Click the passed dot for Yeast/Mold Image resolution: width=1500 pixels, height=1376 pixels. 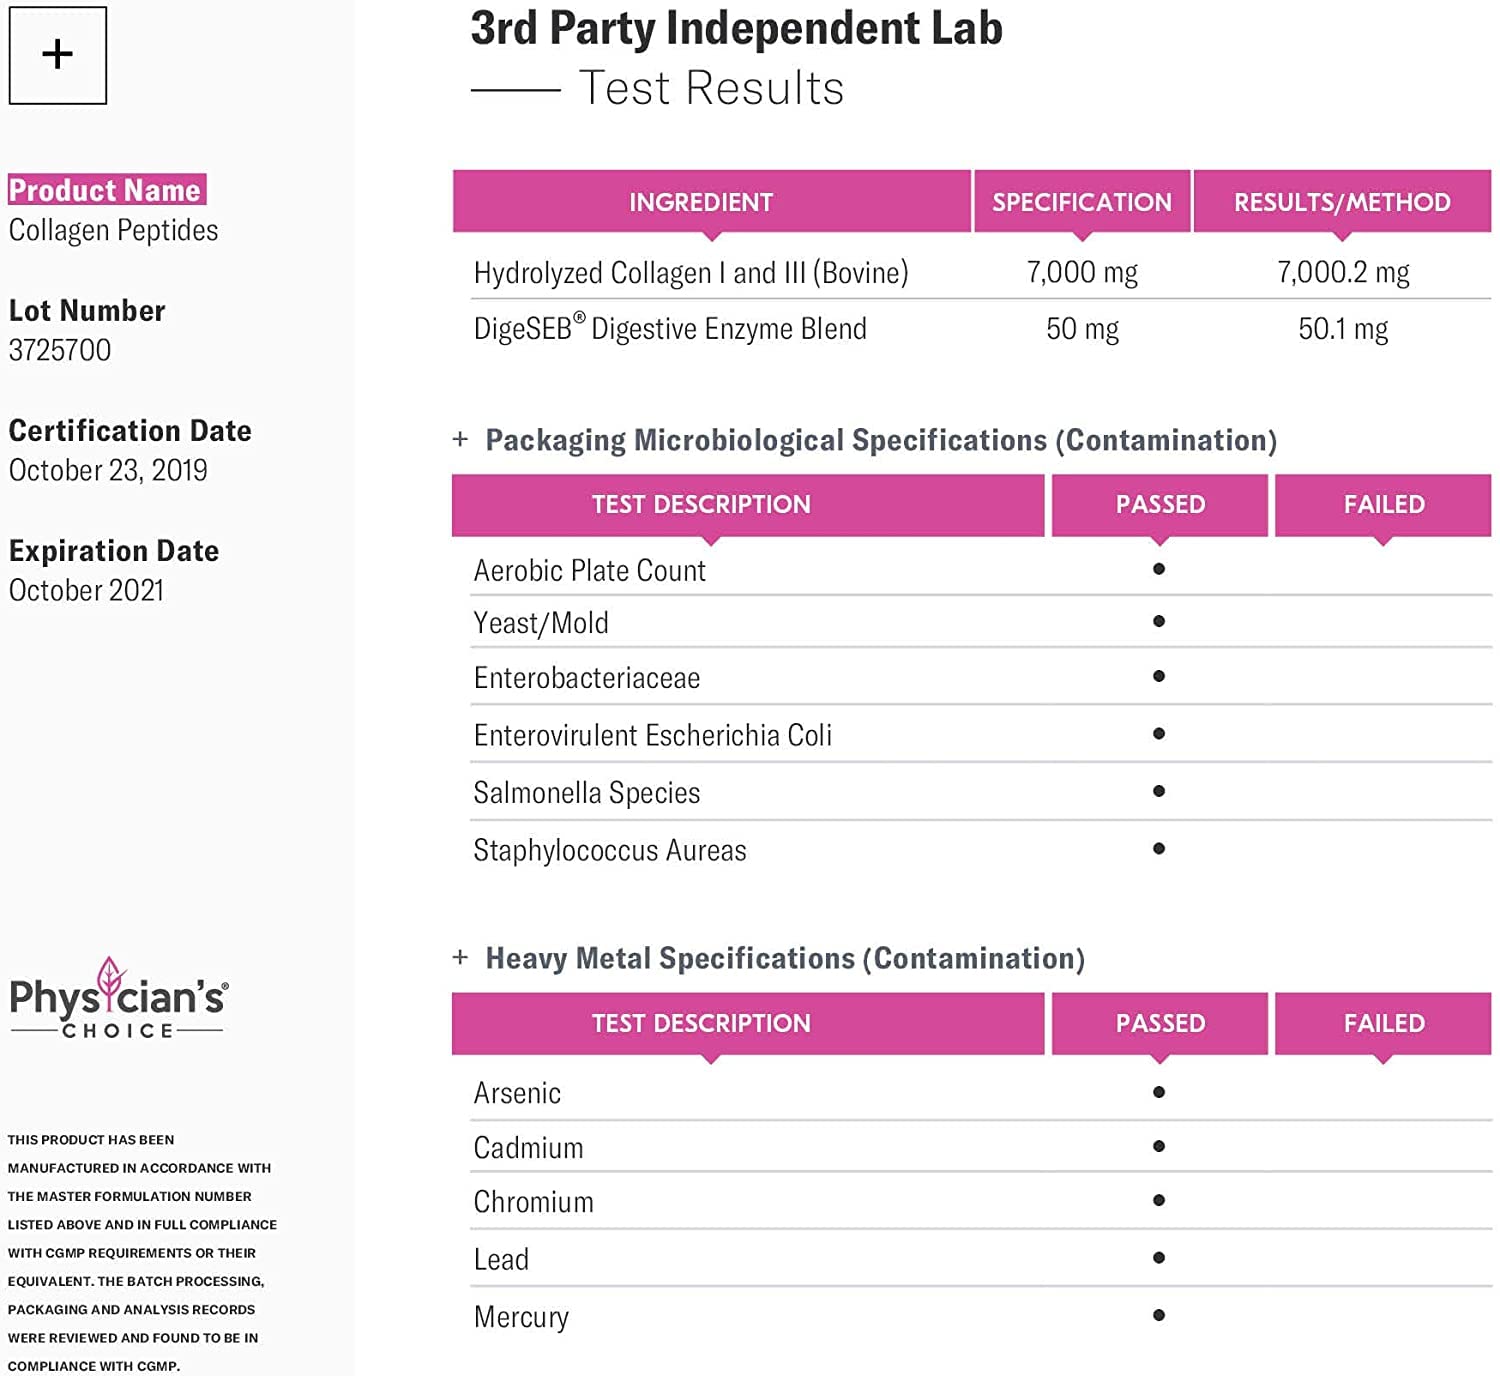[x=1159, y=621]
